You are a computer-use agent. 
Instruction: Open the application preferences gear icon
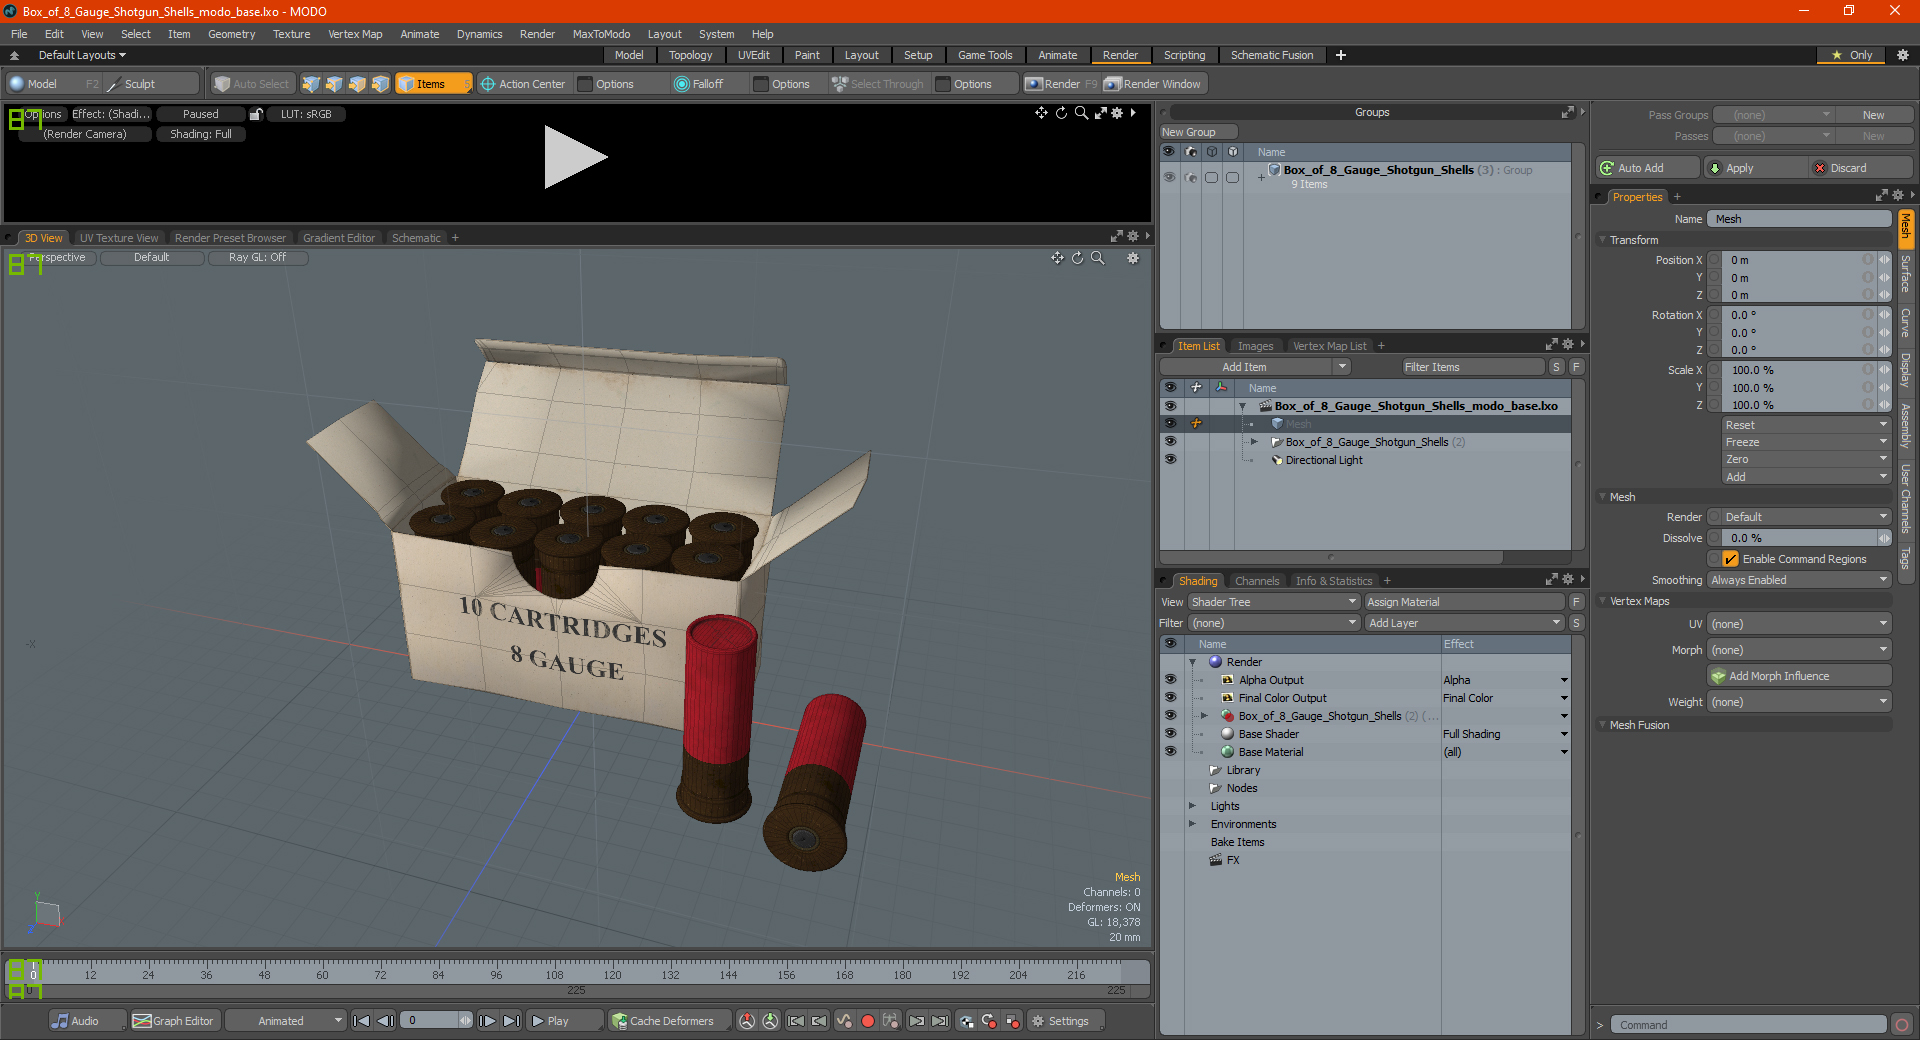[x=1903, y=55]
